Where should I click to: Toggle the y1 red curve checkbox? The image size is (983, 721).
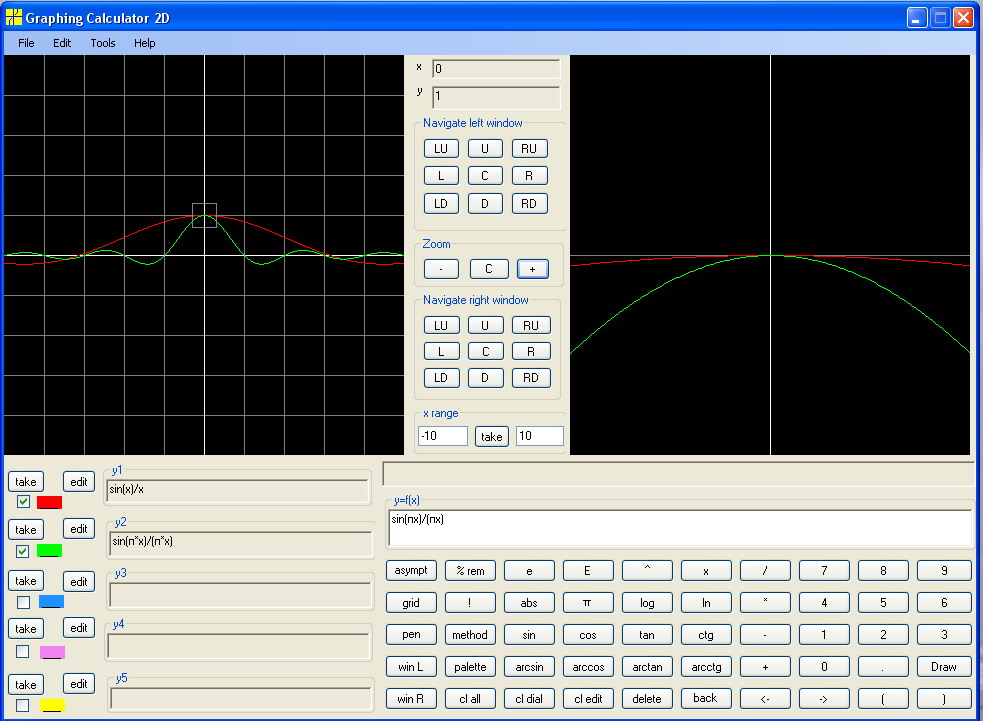[23, 502]
